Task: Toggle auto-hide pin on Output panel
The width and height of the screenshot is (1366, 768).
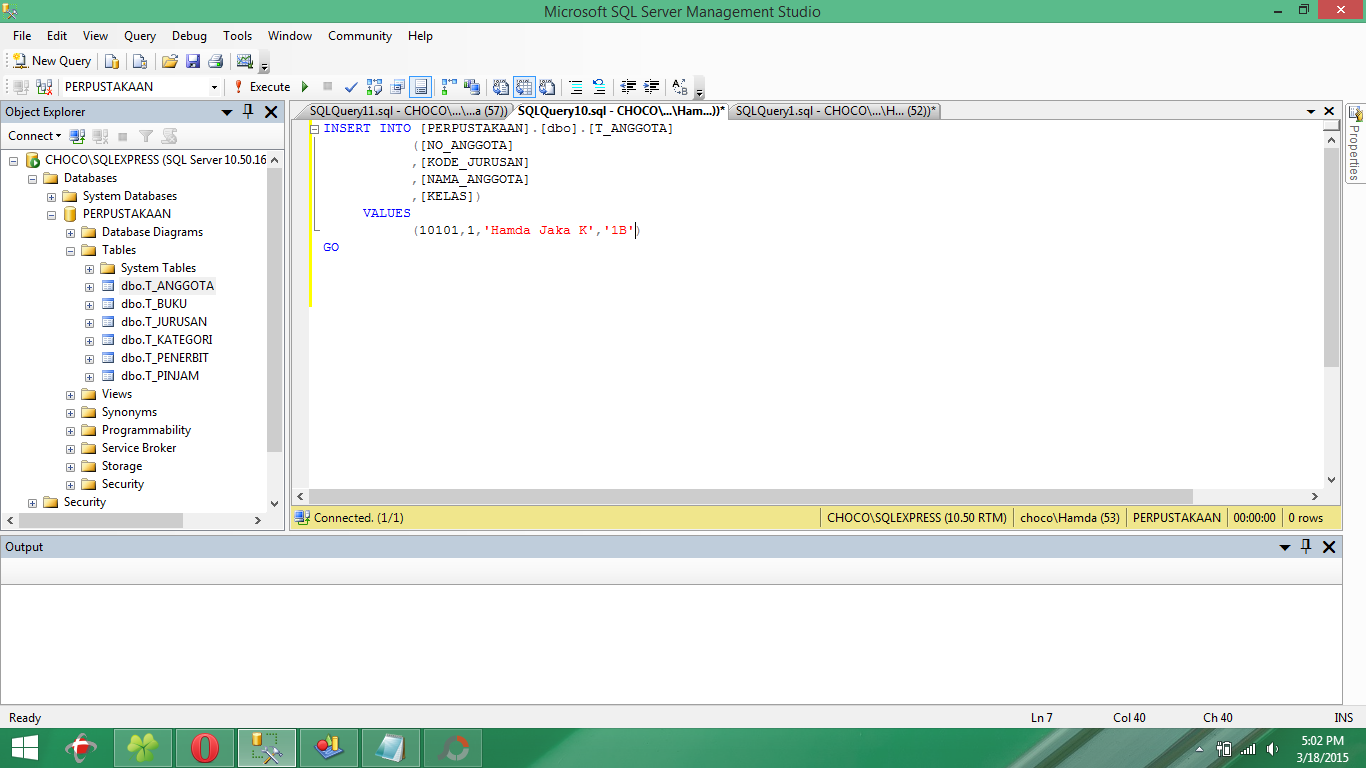Action: [1306, 547]
